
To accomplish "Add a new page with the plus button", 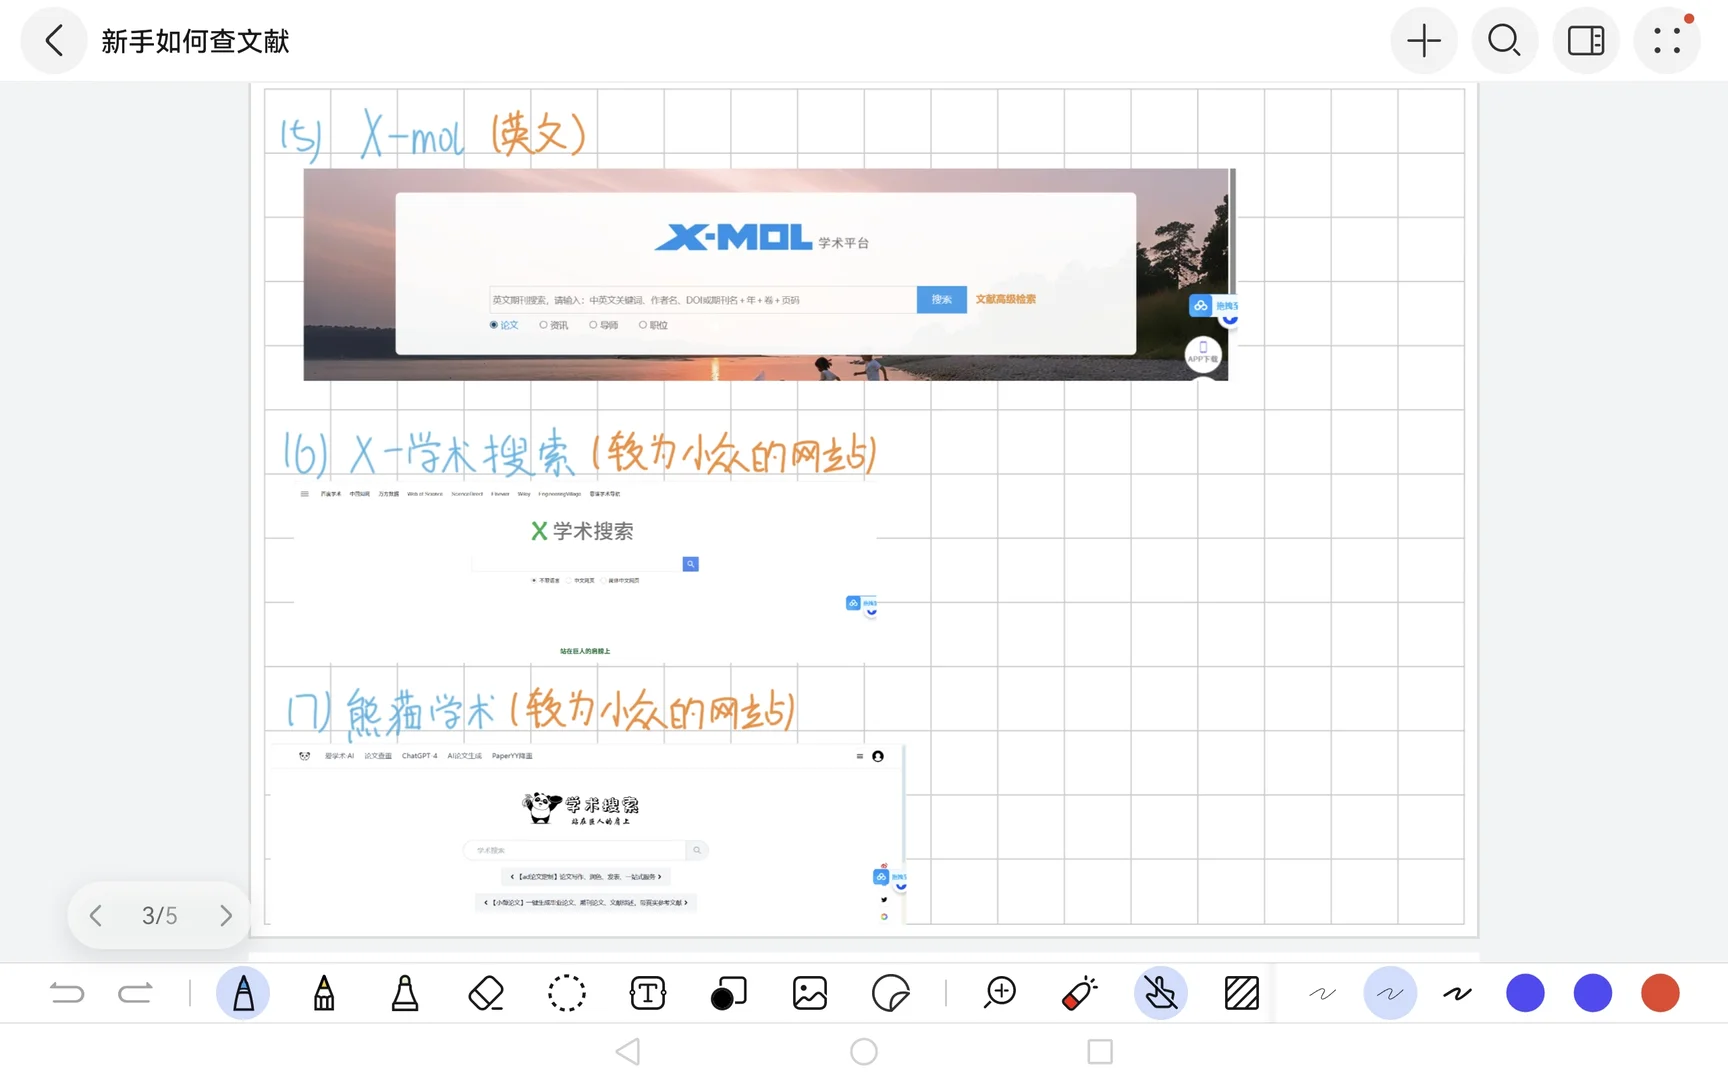I will [1424, 40].
